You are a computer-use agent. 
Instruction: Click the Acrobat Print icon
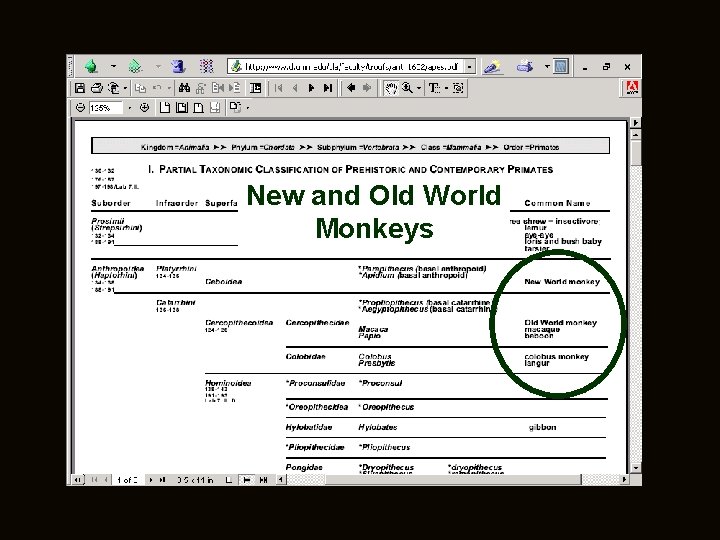pos(96,88)
